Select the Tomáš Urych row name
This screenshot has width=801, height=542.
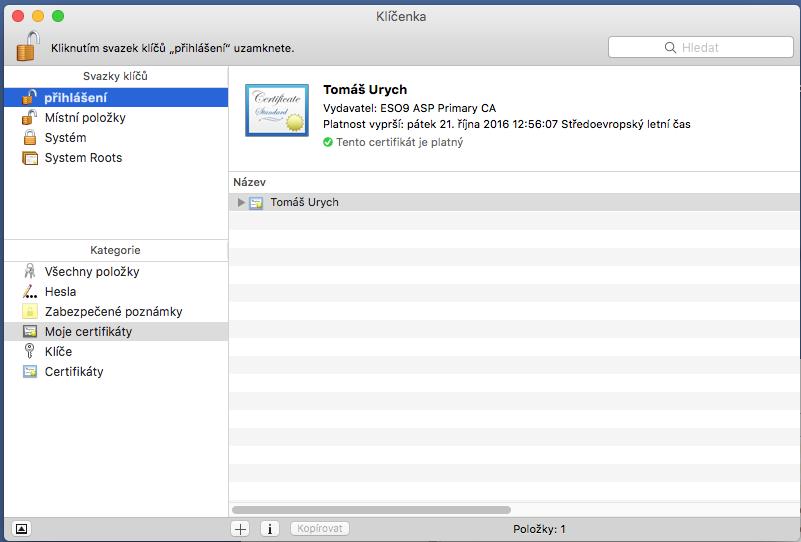click(304, 202)
